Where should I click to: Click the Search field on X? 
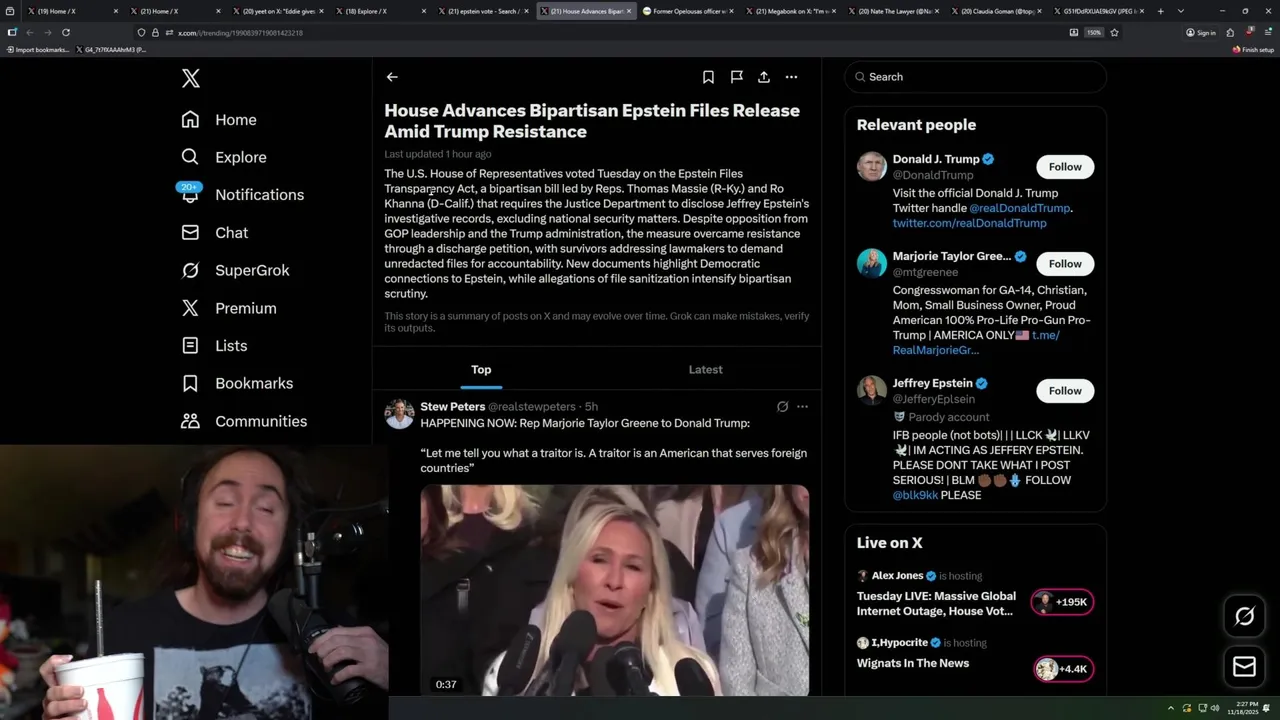click(x=975, y=77)
